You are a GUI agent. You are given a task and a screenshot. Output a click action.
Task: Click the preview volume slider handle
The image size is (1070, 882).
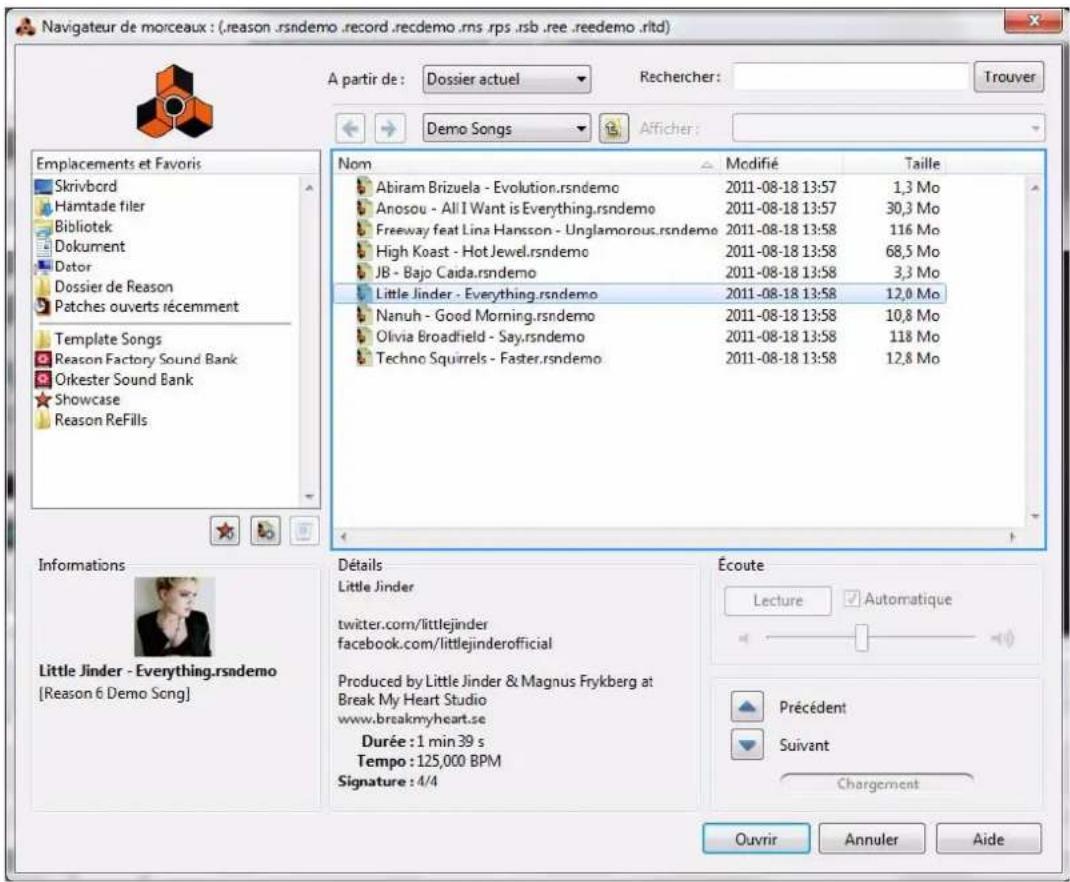[862, 638]
